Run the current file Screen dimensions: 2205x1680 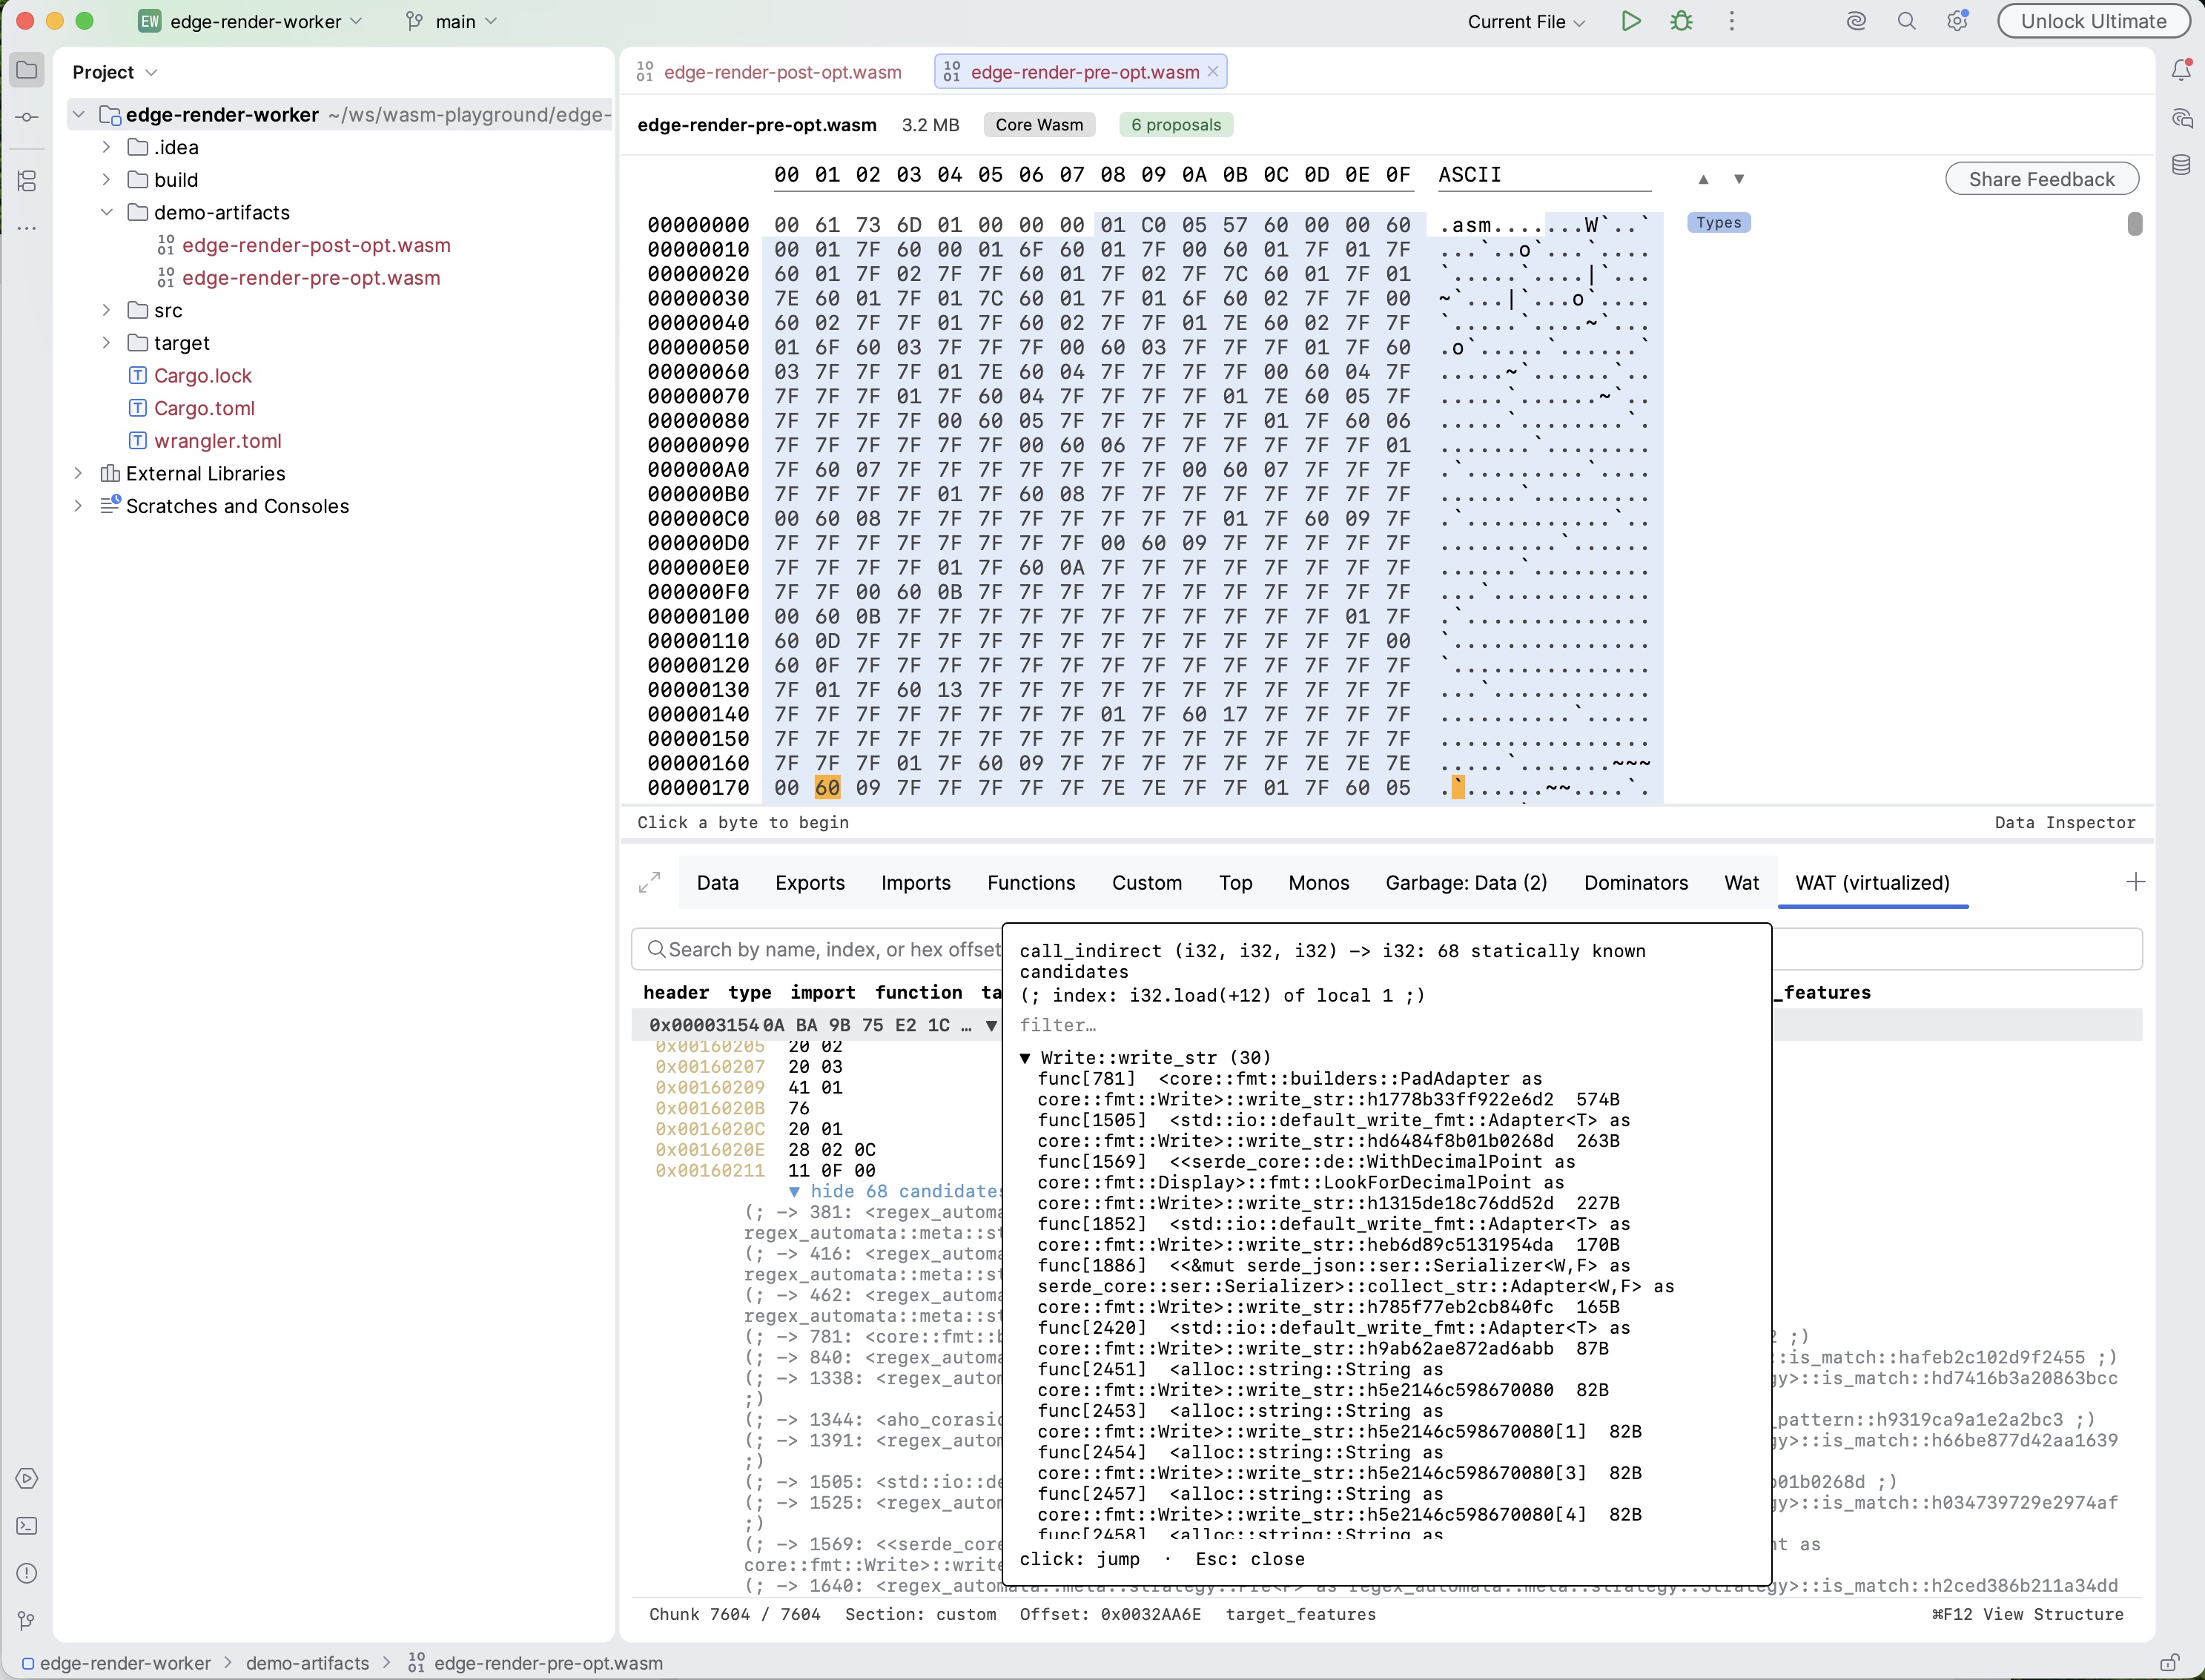tap(1631, 21)
